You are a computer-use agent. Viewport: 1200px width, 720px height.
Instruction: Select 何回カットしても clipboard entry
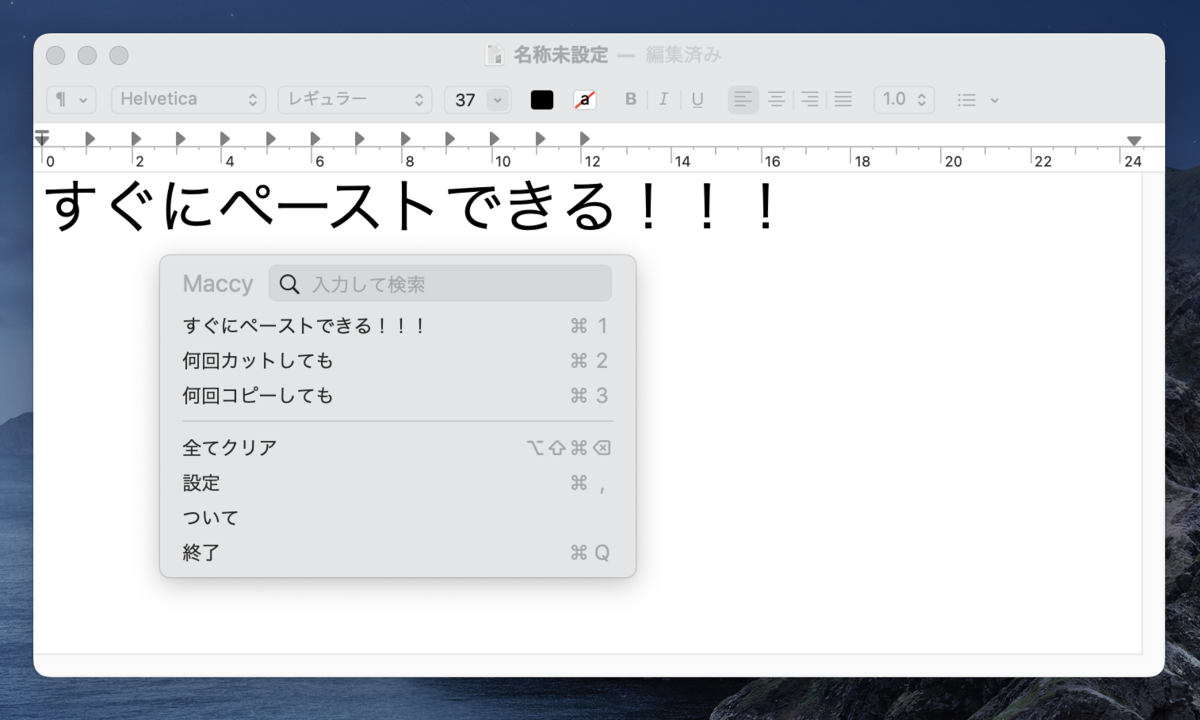pos(397,361)
